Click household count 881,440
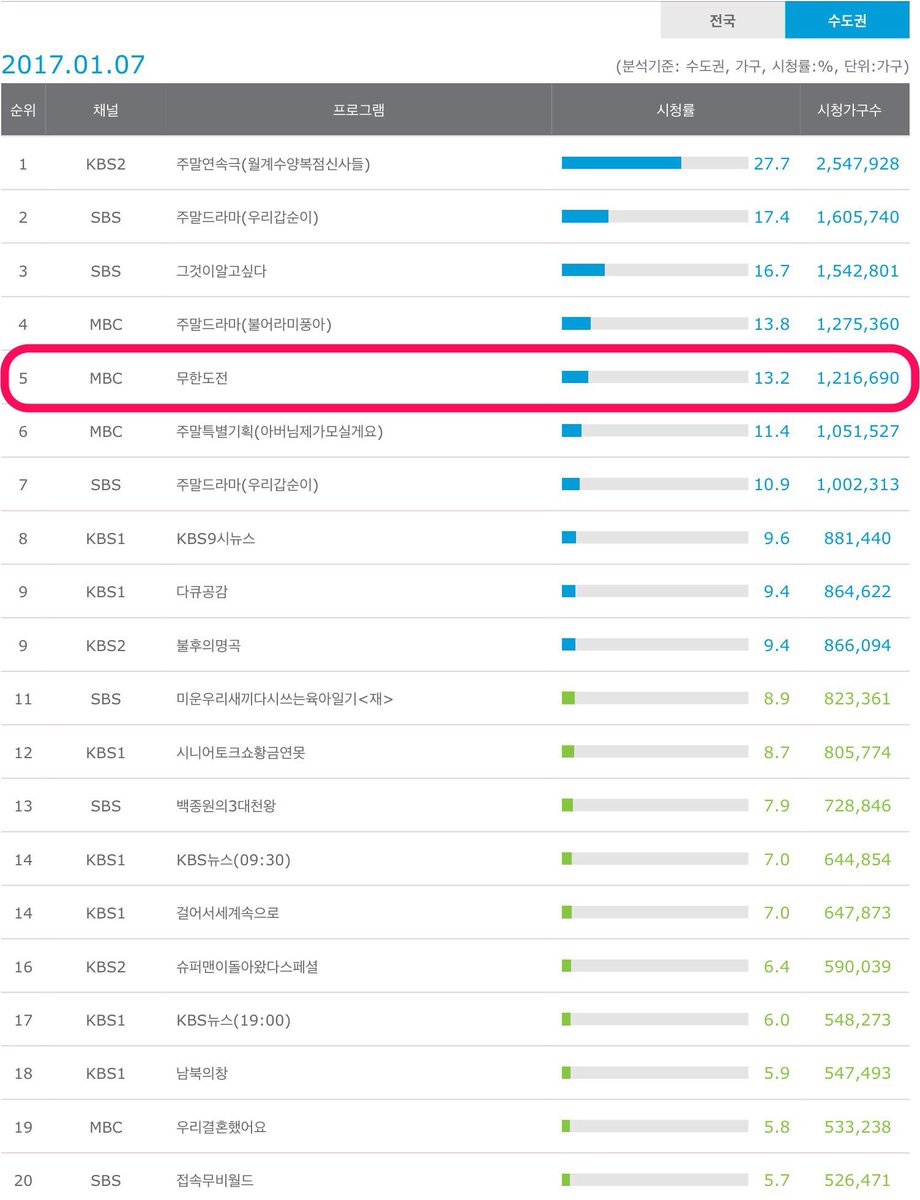Image resolution: width=920 pixels, height=1200 pixels. (857, 538)
